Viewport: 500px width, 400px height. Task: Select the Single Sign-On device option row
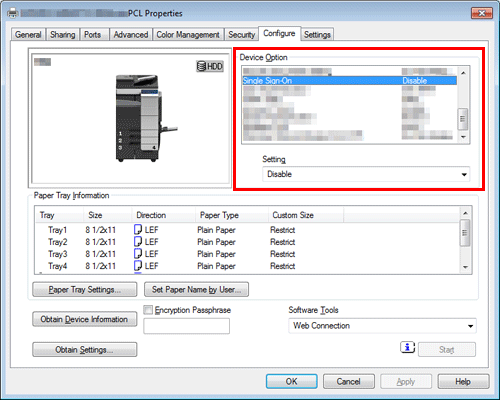point(350,81)
